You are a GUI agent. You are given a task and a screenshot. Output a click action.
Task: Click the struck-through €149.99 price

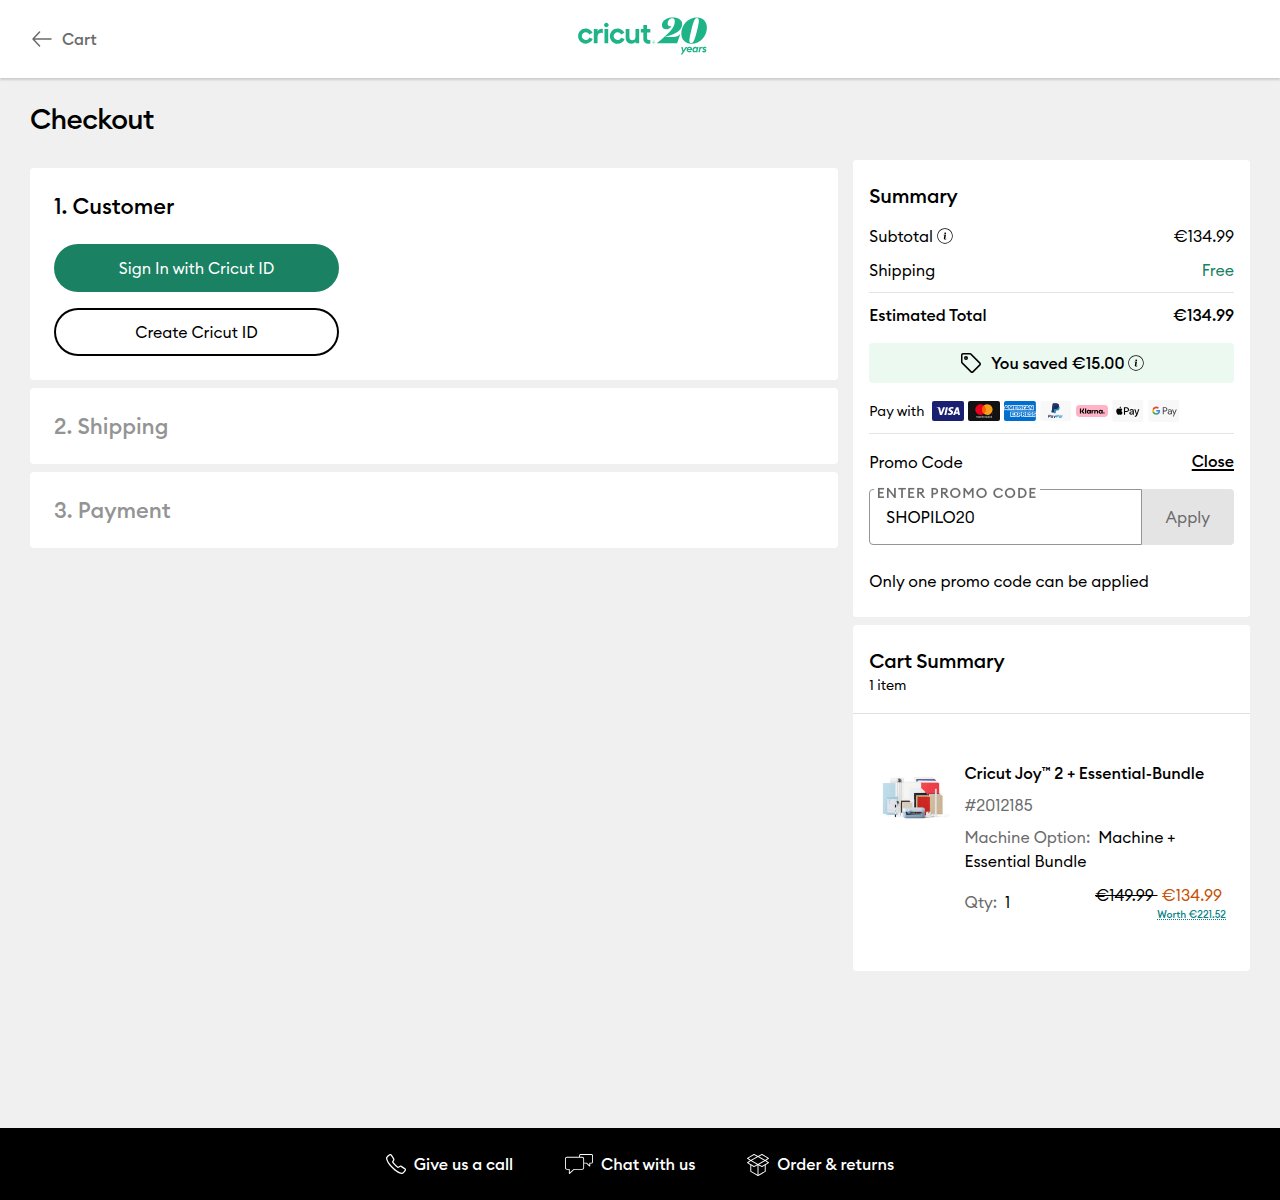(x=1125, y=895)
